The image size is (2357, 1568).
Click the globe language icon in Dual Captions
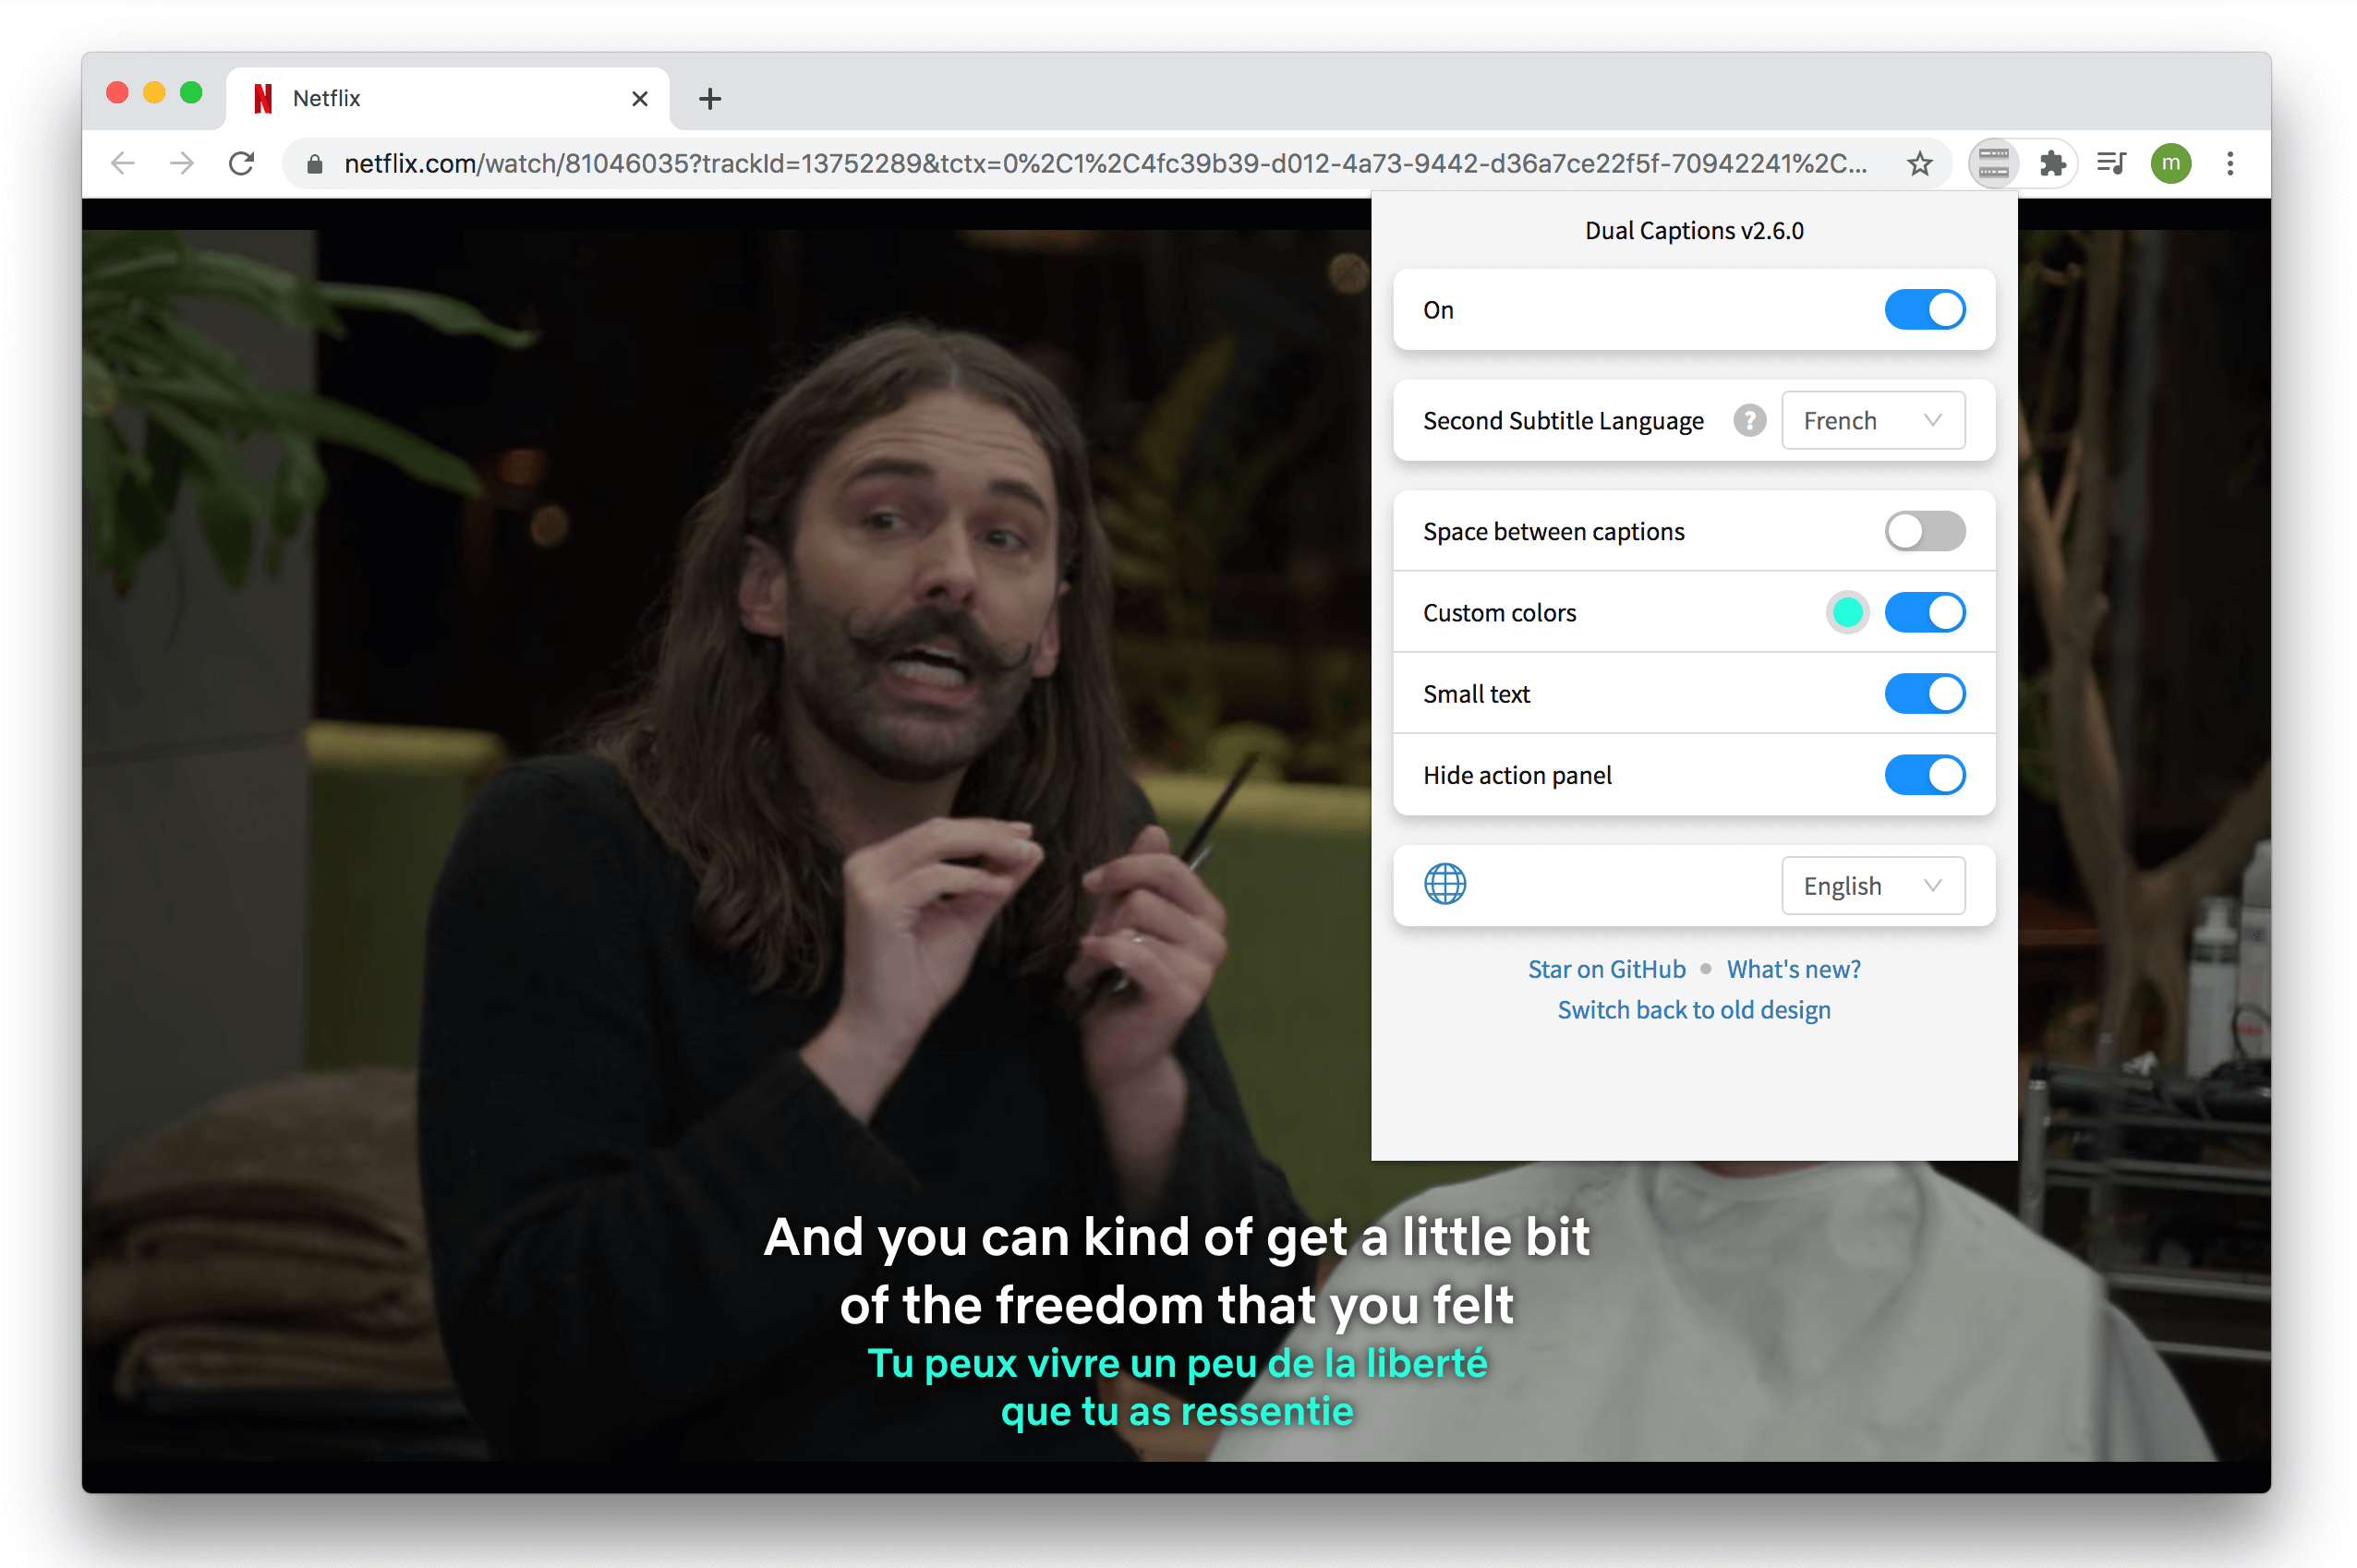[x=1444, y=884]
